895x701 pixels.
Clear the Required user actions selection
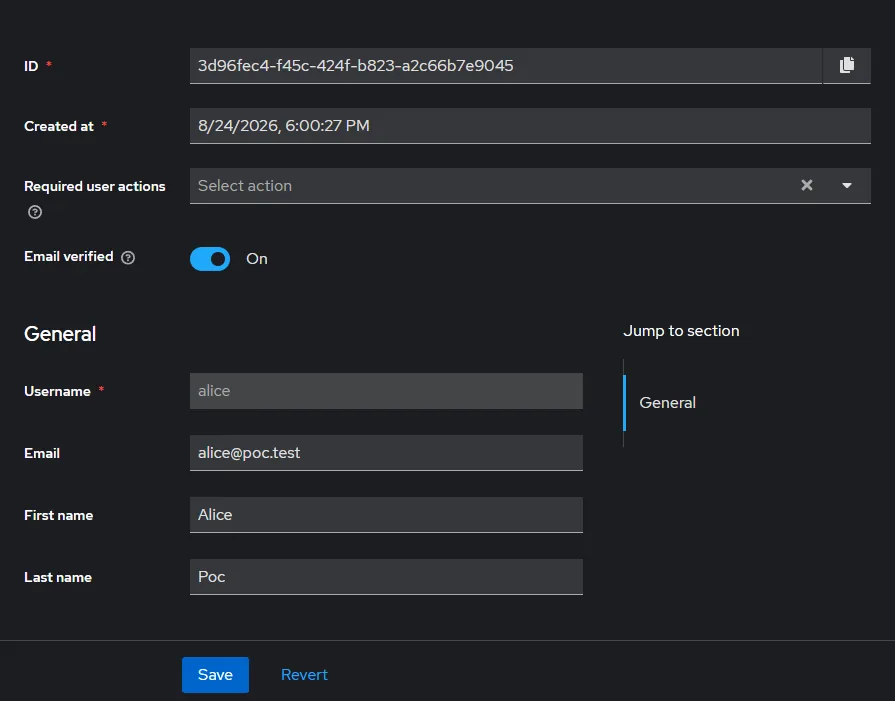(x=807, y=185)
